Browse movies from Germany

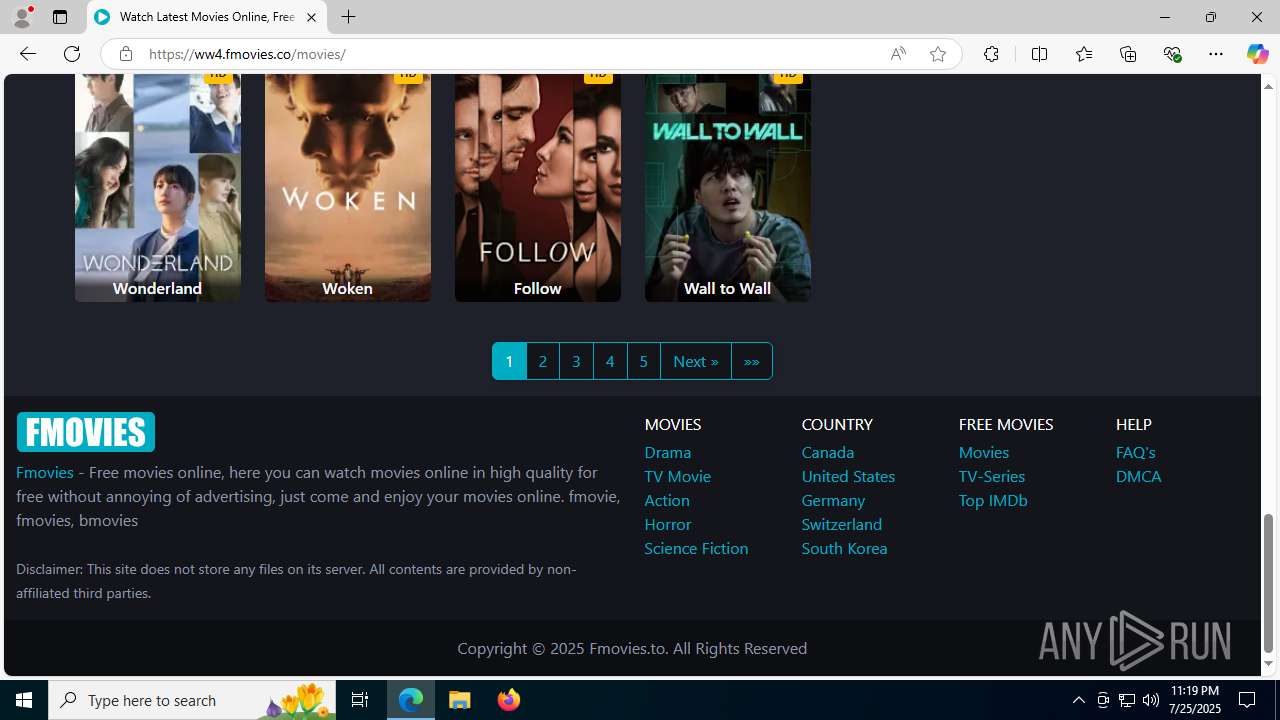[x=833, y=500]
